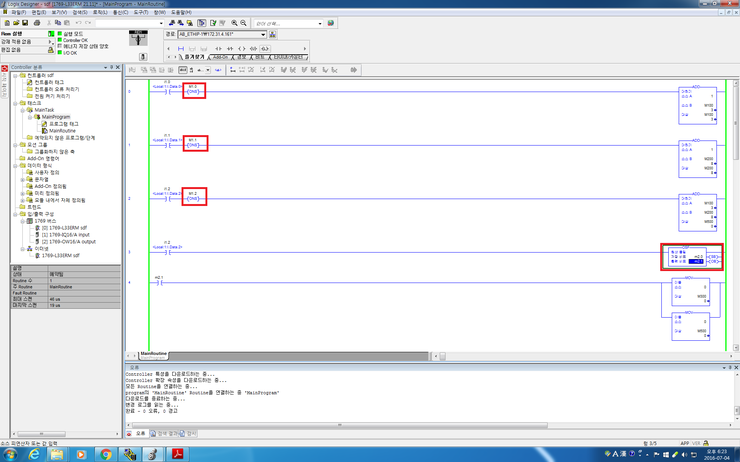Click the last icon in the ladder edit toolbar
The height and width of the screenshot is (462, 740).
coord(353,70)
